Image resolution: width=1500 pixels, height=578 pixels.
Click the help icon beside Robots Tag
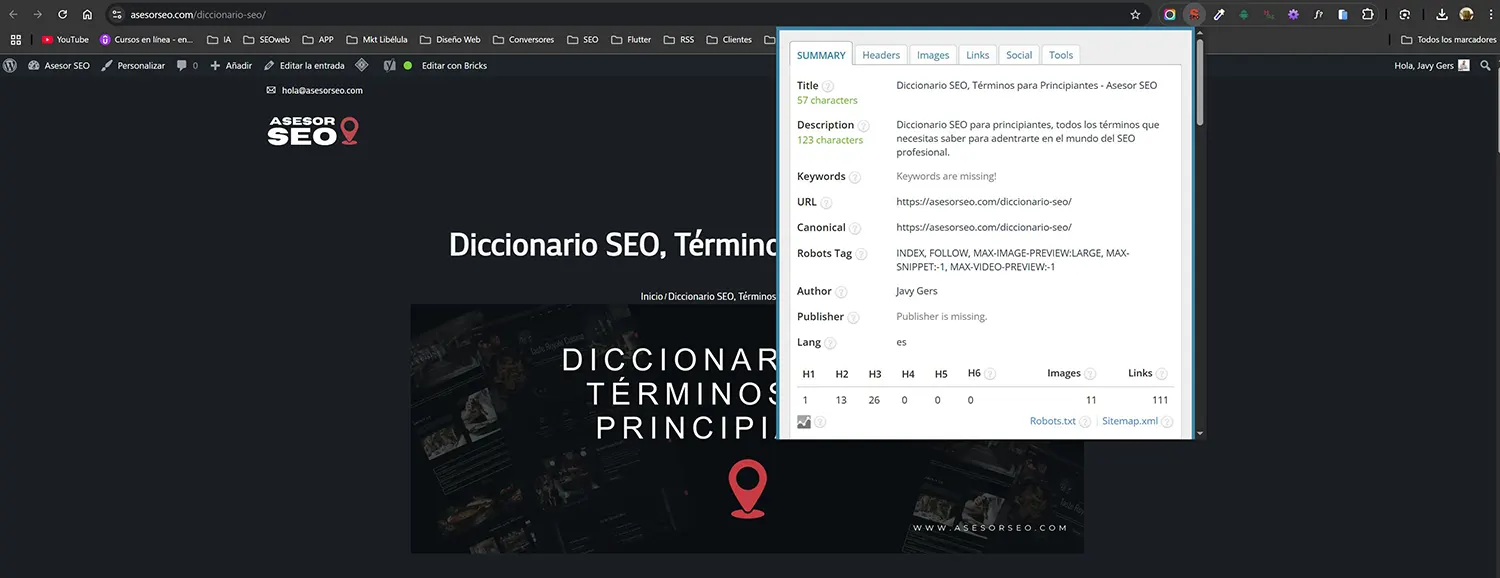(861, 253)
